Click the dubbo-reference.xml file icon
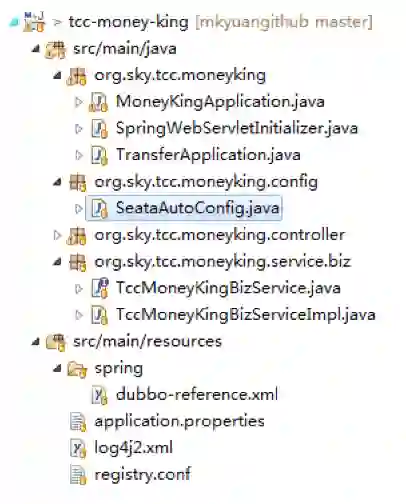 pyautogui.click(x=99, y=395)
